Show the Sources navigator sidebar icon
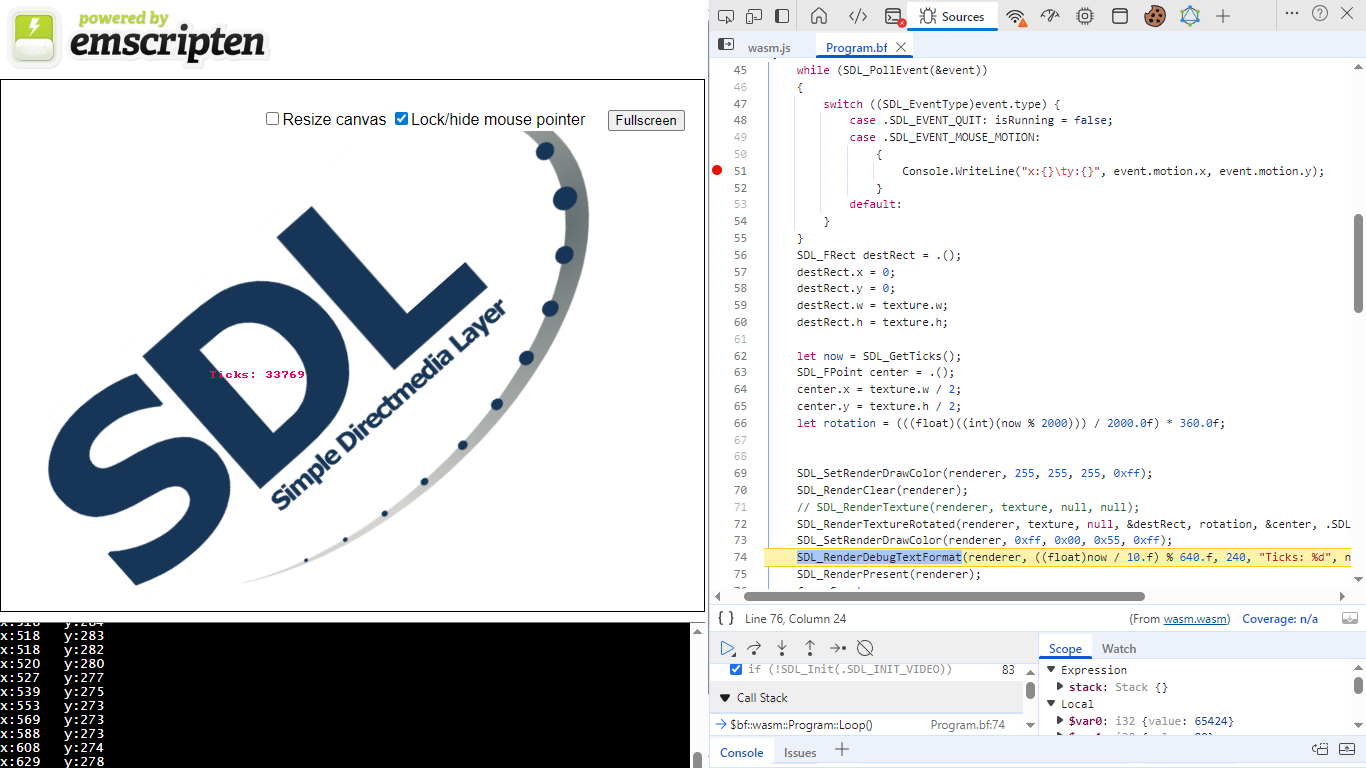This screenshot has width=1366, height=768. tap(726, 45)
